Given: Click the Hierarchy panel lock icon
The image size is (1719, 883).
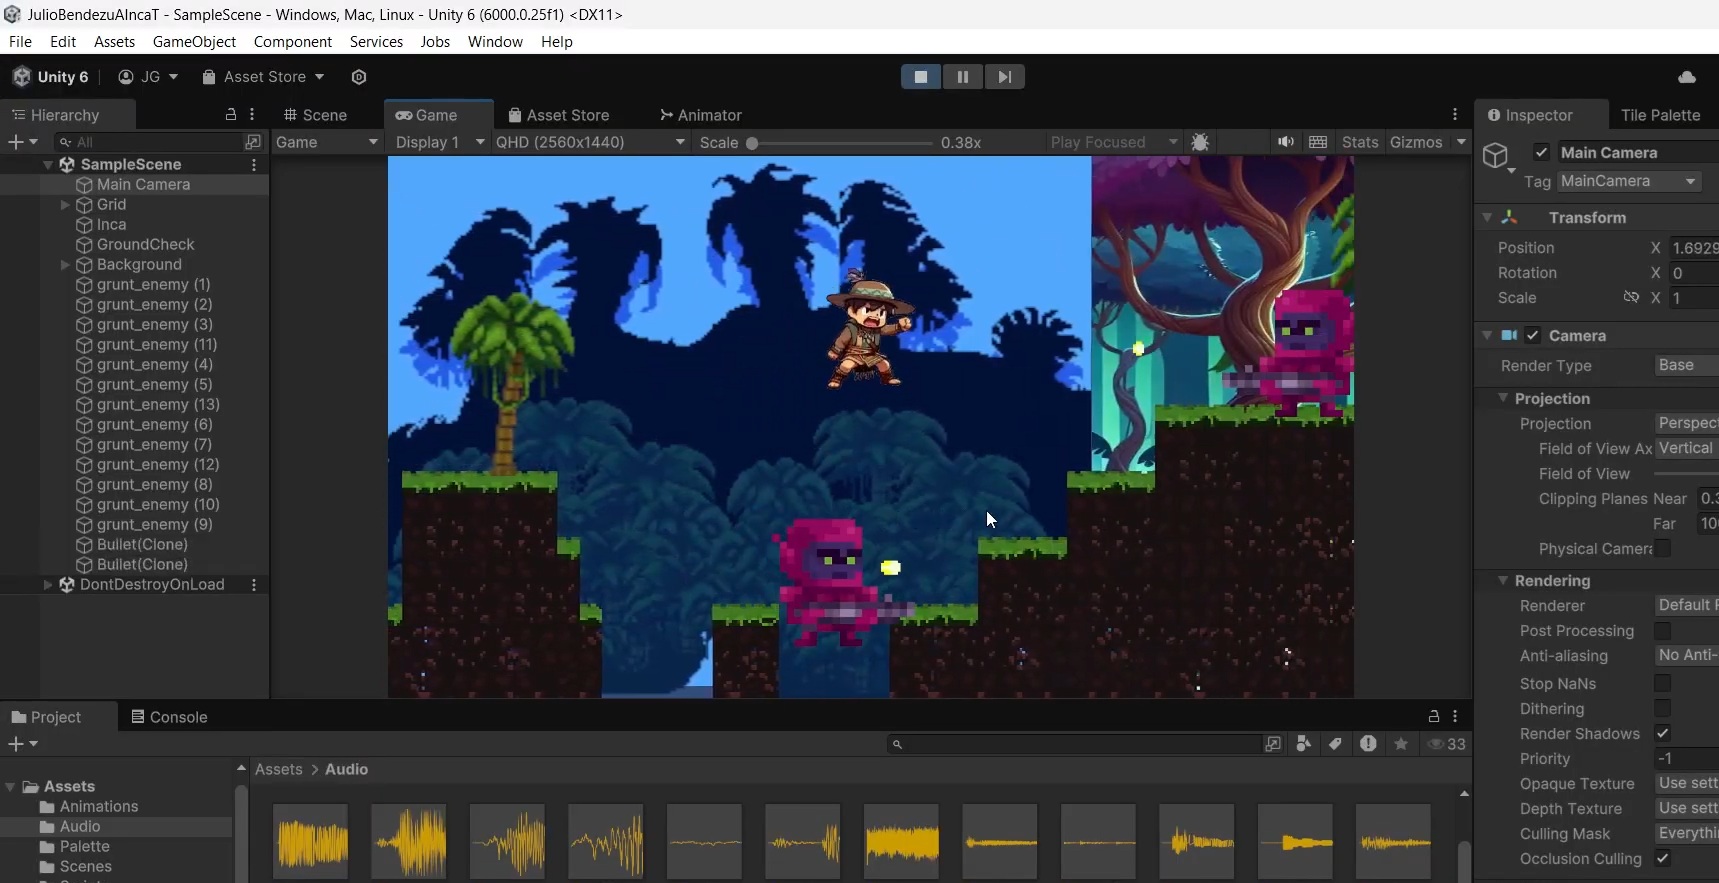Looking at the screenshot, I should point(231,115).
